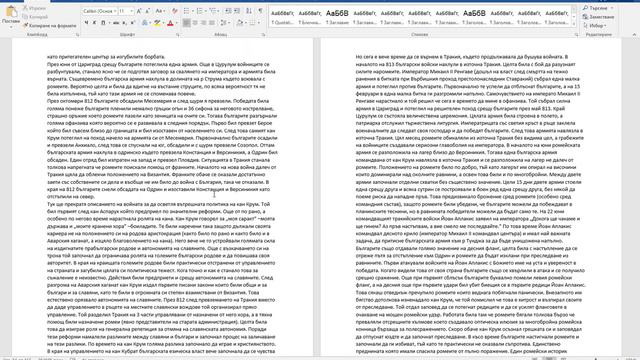The width and height of the screenshot is (640, 360).
Task: Click Find (Търсене) in Editing group
Action: tap(596, 8)
